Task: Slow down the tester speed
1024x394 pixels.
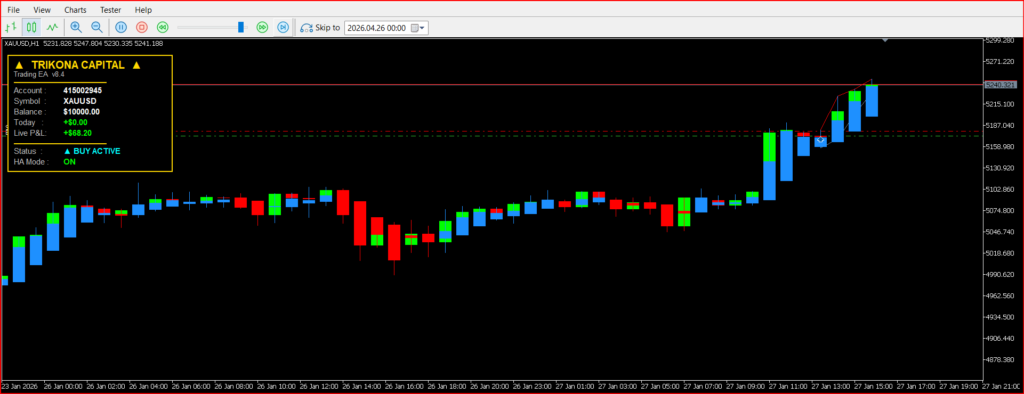Action: tap(163, 27)
